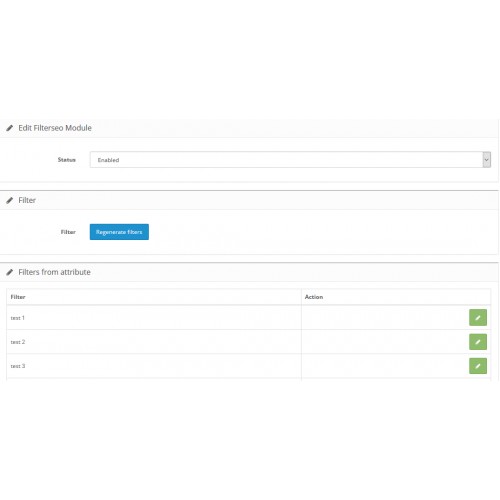The height and width of the screenshot is (500, 500).
Task: Click the arrow at the Status select's right edge
Action: click(x=486, y=160)
